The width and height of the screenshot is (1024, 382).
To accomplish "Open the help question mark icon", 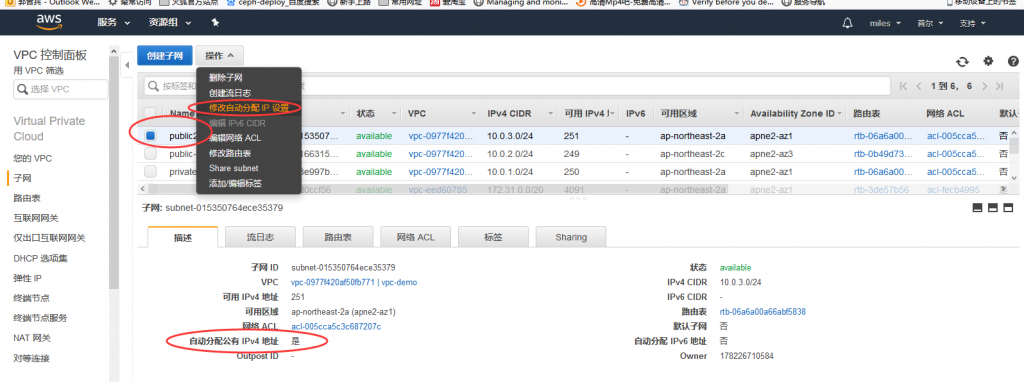I will click(x=1013, y=61).
